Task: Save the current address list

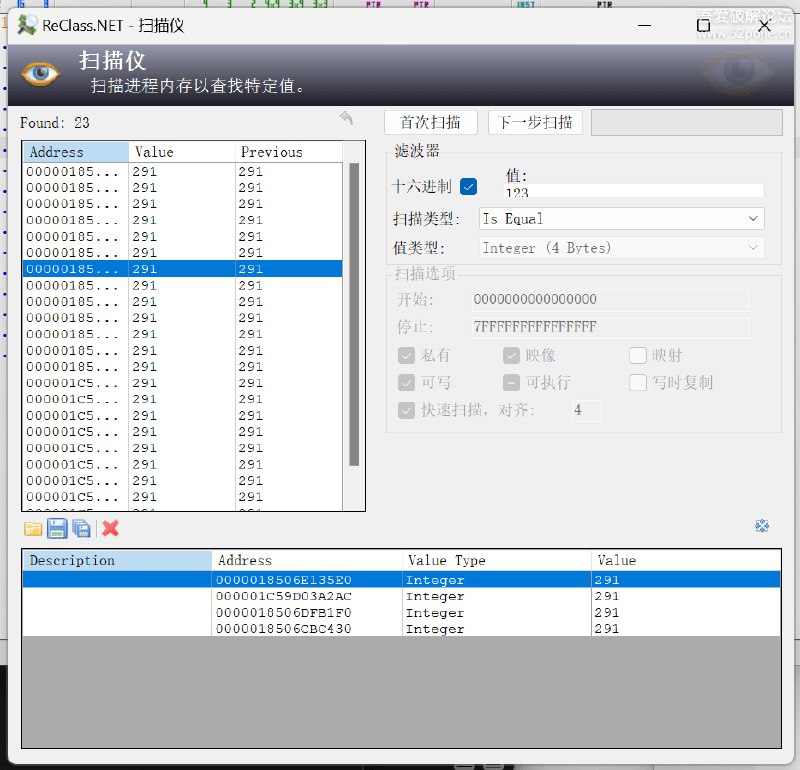Action: [57, 529]
